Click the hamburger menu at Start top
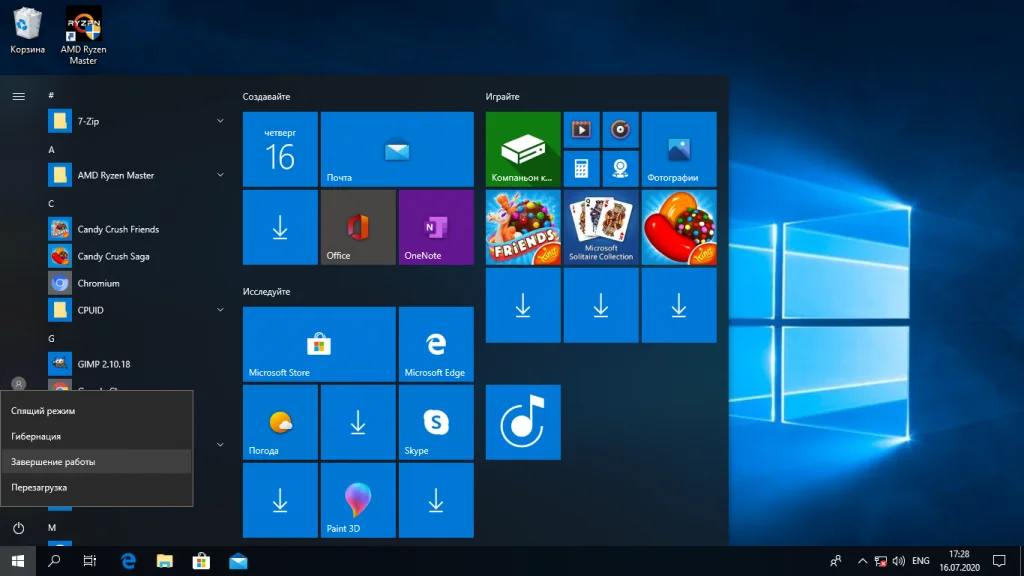Viewport: 1024px width, 576px height. coord(18,96)
